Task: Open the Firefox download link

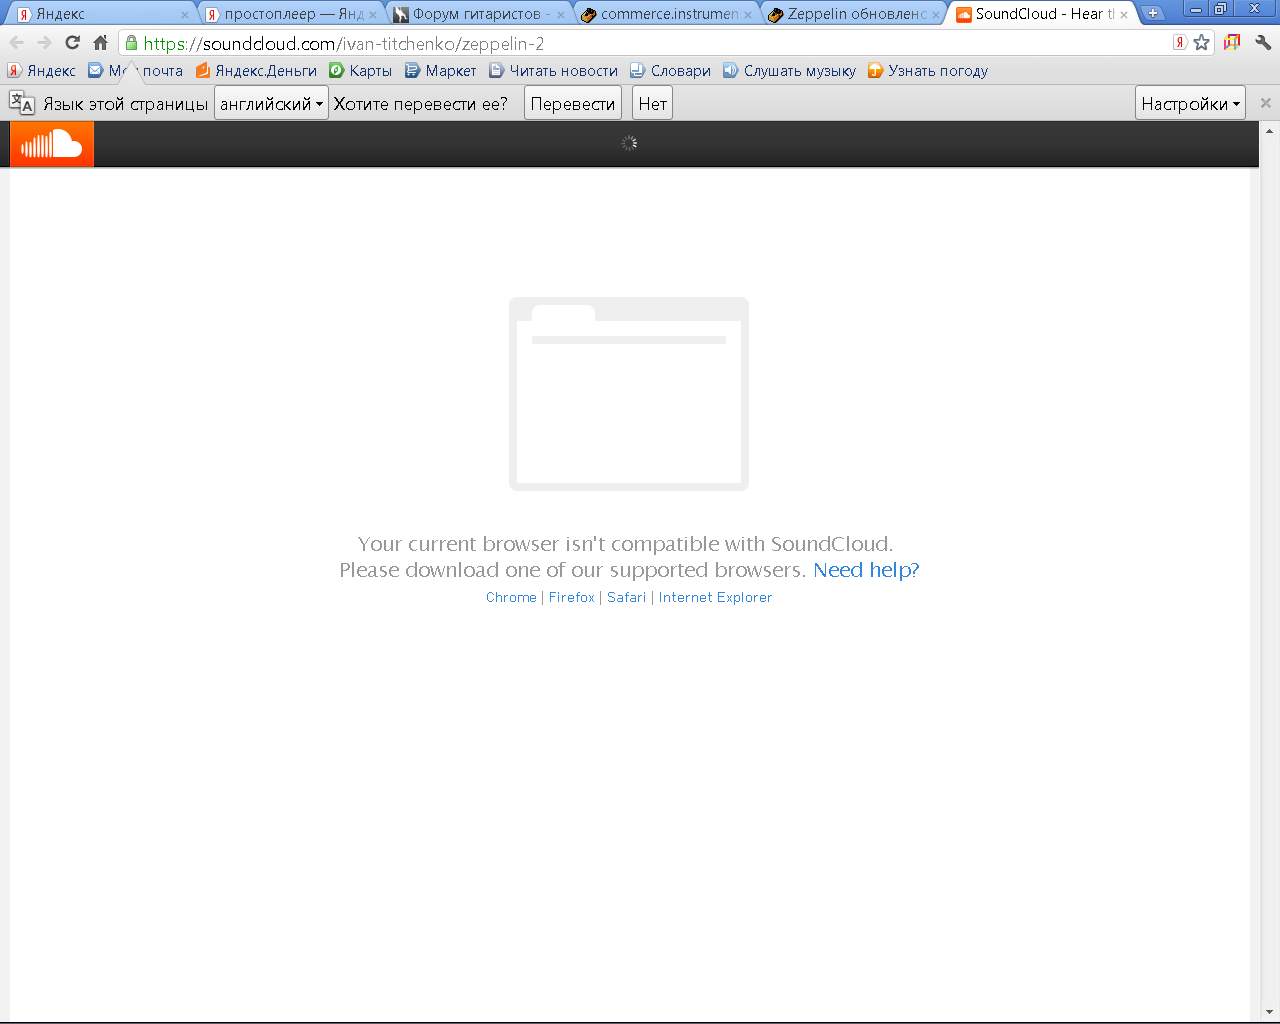Action: point(572,597)
